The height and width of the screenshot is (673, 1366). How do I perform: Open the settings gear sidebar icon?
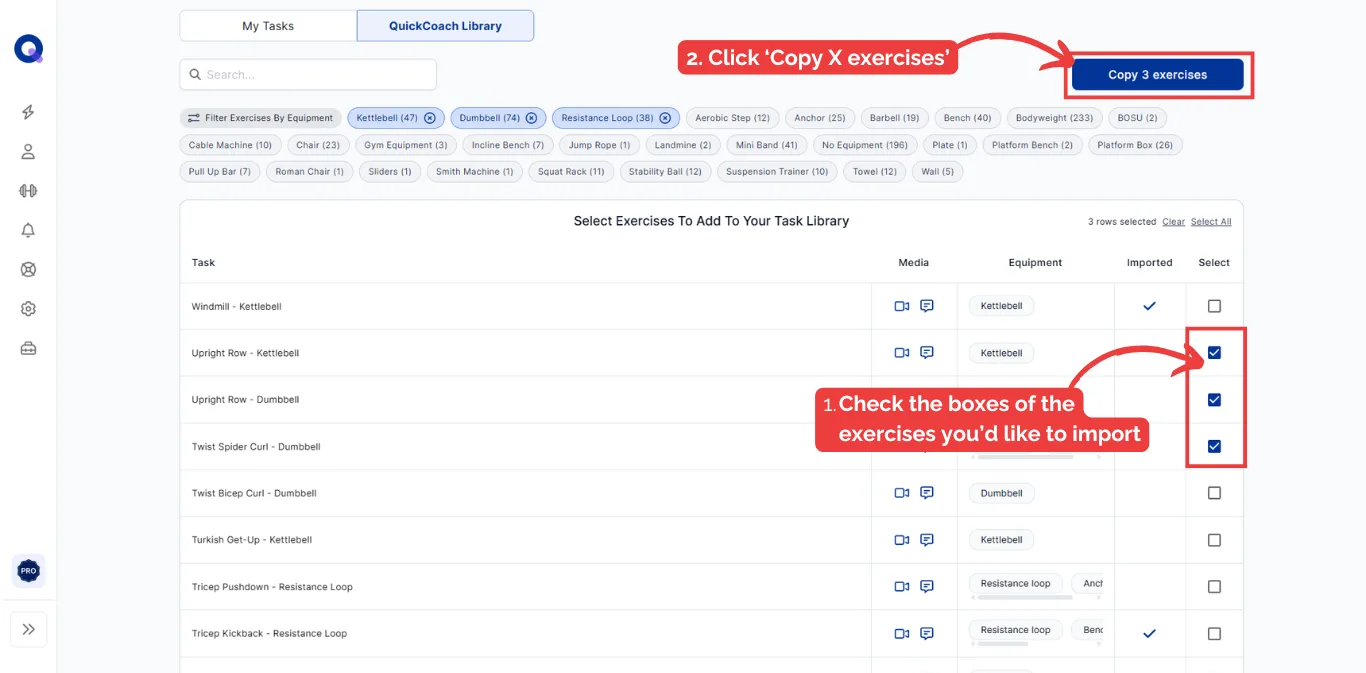[x=28, y=309]
